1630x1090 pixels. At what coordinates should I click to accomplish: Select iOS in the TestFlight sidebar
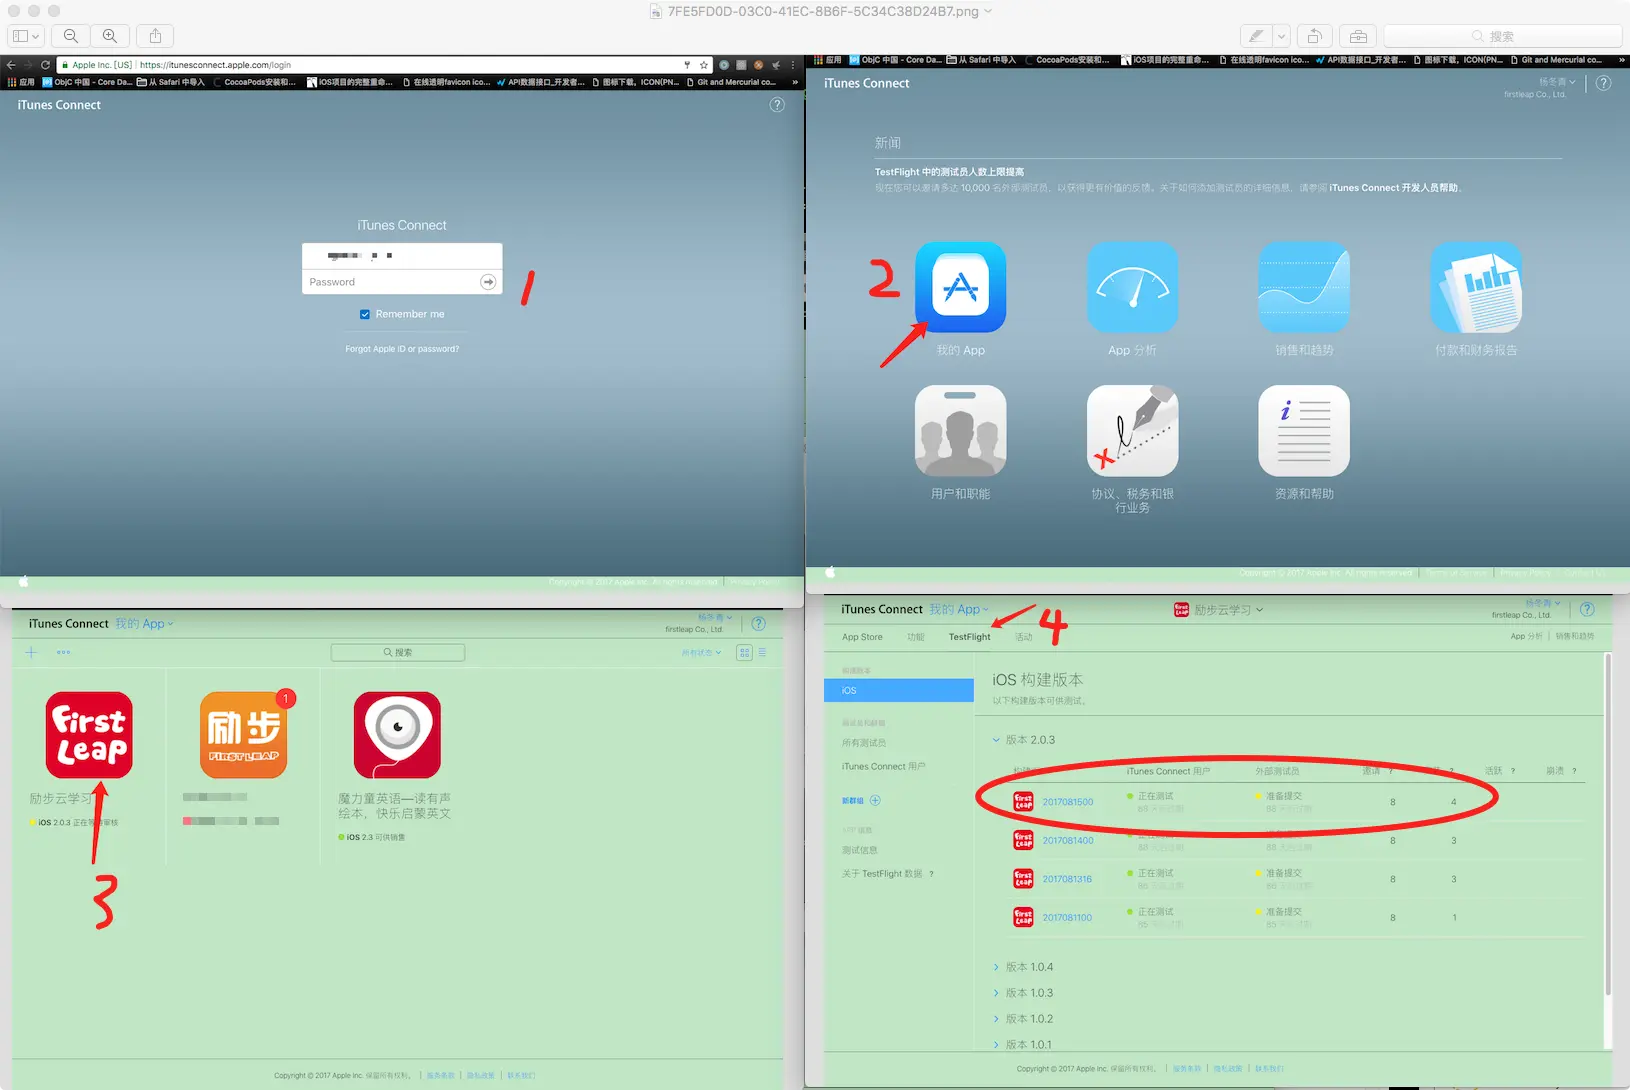[x=899, y=690]
